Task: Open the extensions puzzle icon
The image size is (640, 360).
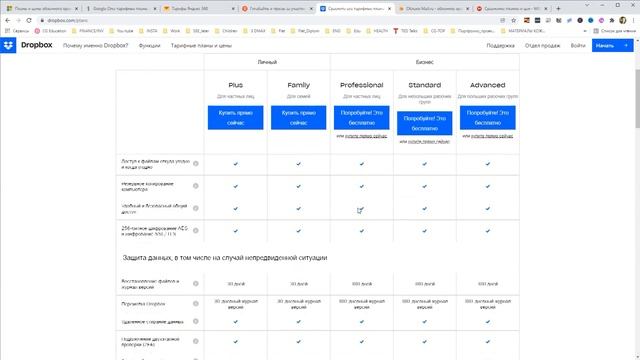Action: coord(612,20)
